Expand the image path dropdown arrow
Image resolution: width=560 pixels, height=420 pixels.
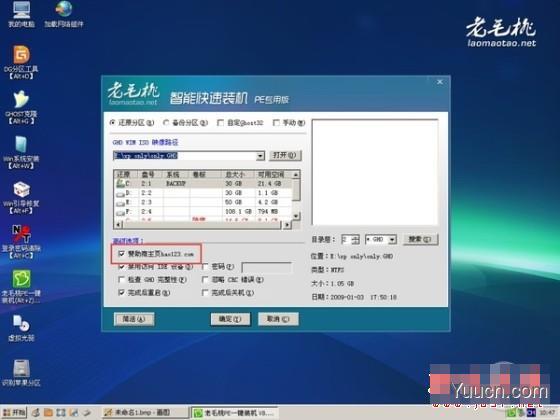[260, 156]
